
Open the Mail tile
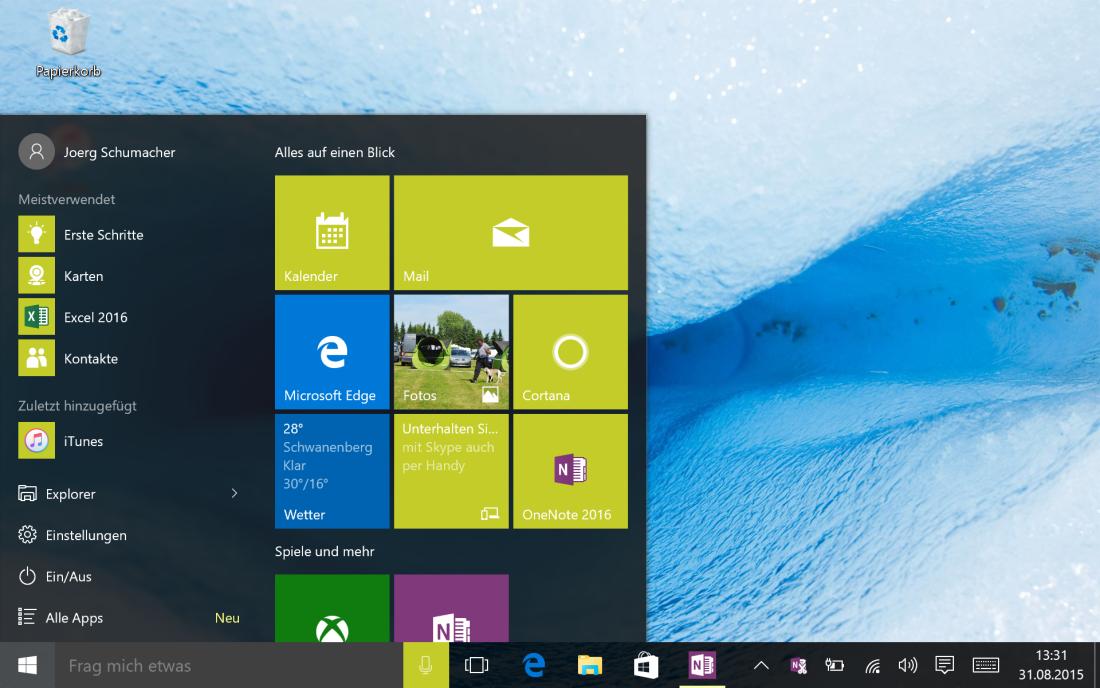coord(511,233)
